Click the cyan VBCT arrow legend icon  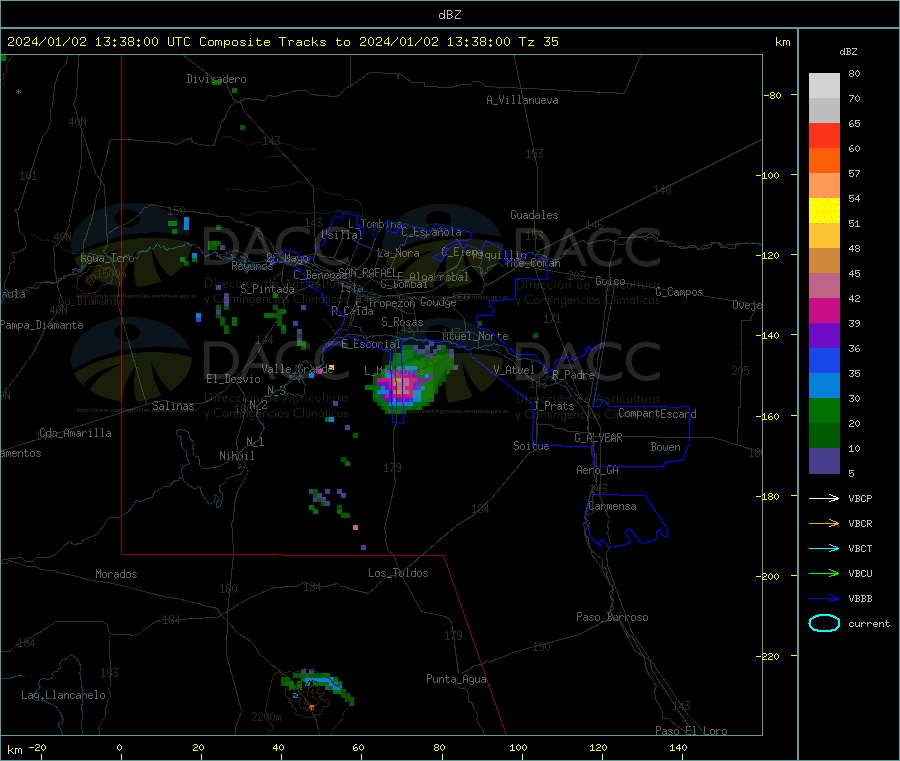824,549
